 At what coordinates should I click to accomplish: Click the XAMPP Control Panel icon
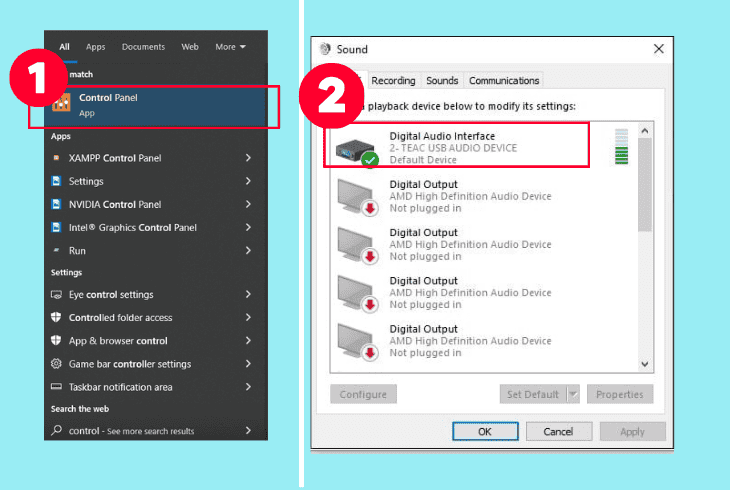click(x=56, y=158)
